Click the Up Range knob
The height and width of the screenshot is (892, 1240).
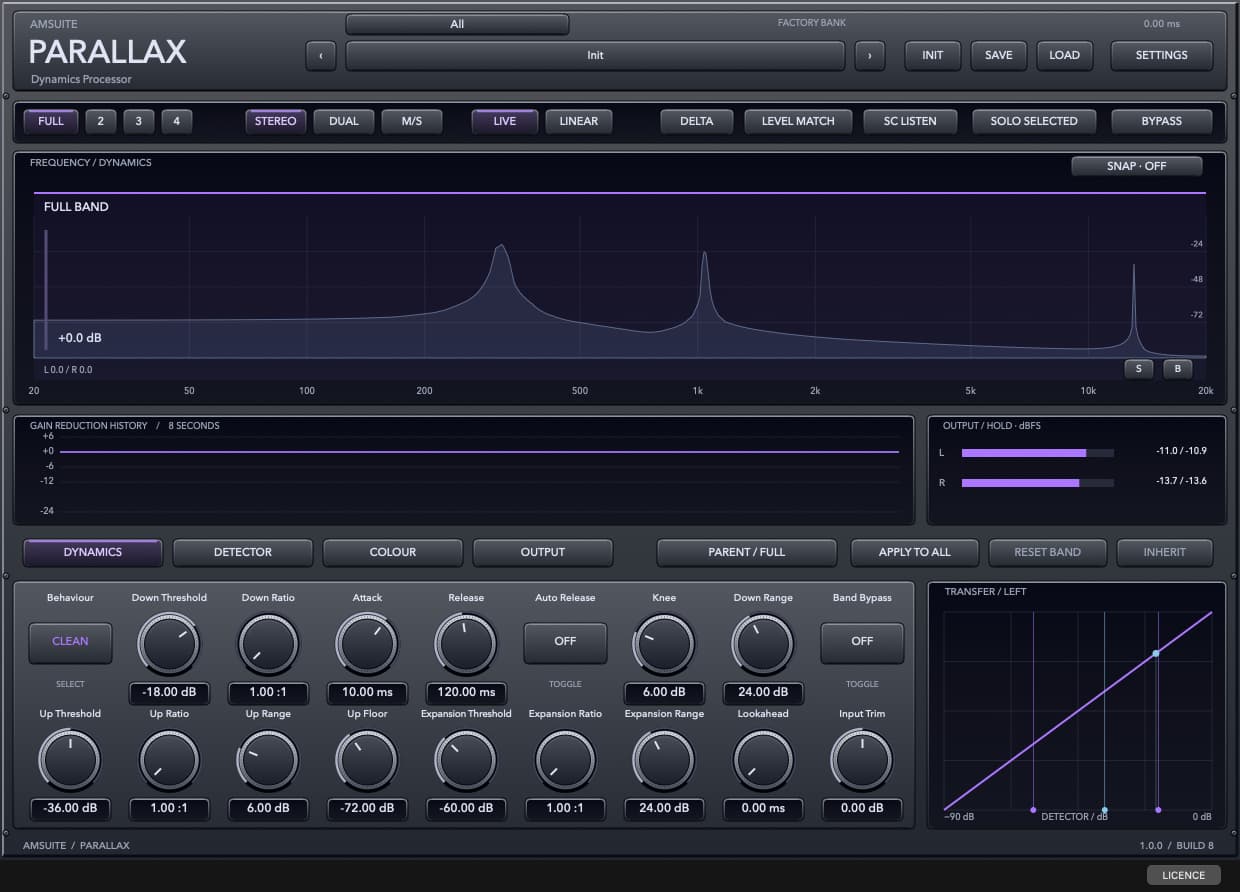[268, 759]
